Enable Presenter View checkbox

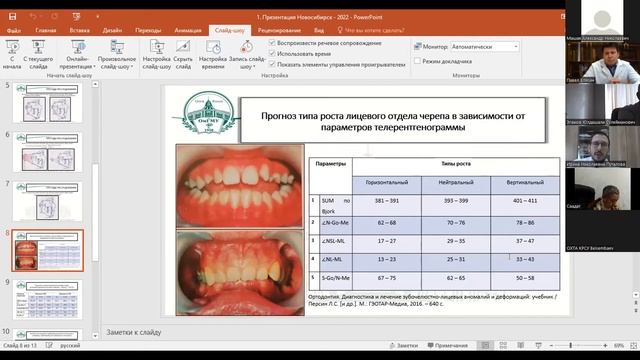point(417,61)
